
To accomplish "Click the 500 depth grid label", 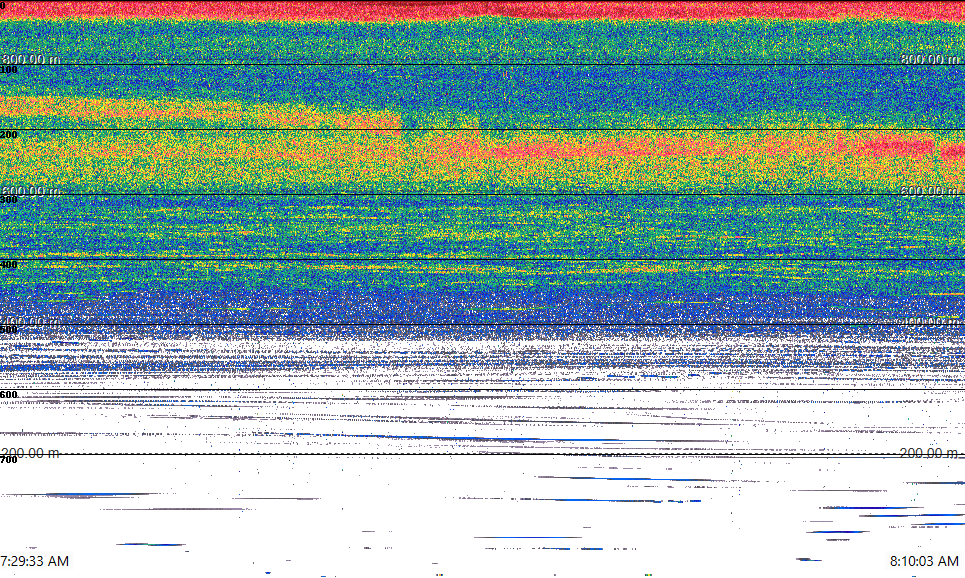I will tap(9, 329).
